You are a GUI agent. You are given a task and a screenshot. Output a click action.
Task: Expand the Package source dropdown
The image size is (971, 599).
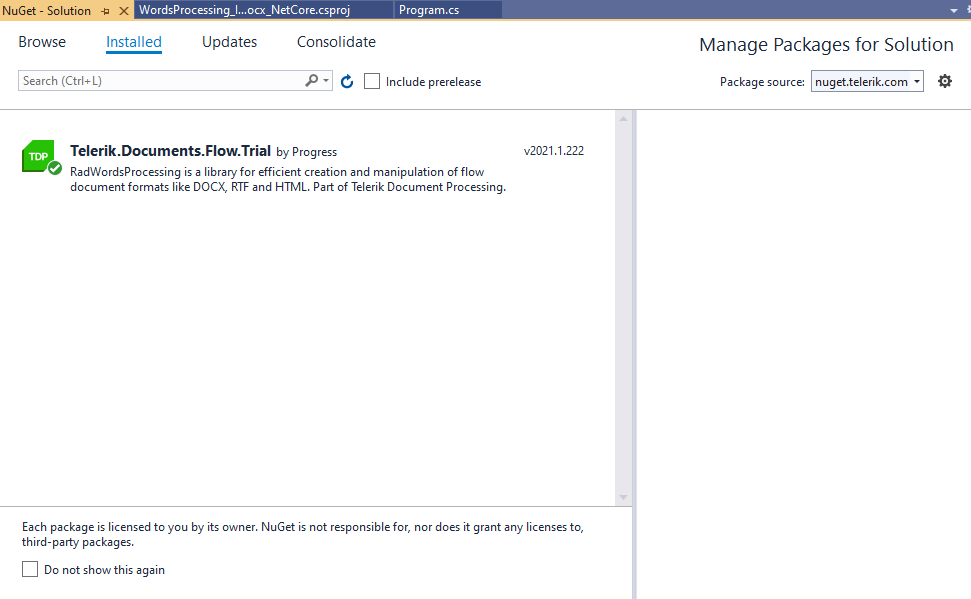click(x=917, y=82)
